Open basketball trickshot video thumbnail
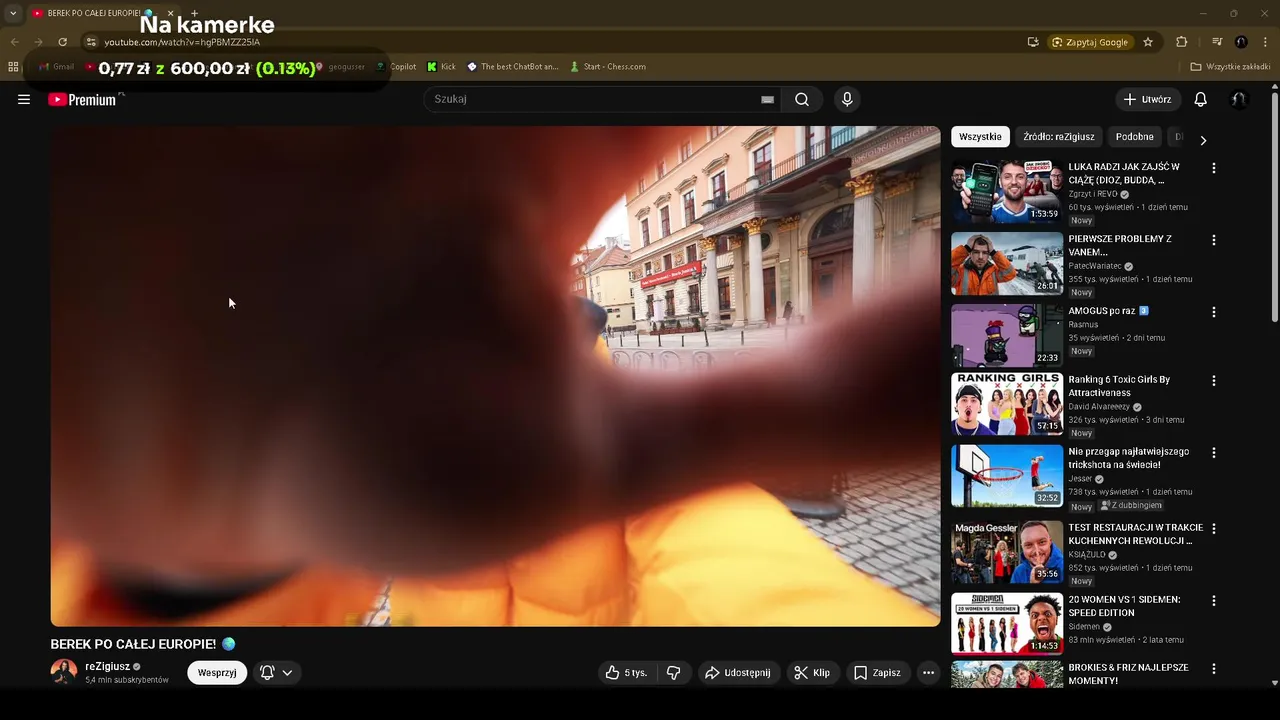This screenshot has width=1280, height=720. (1007, 476)
